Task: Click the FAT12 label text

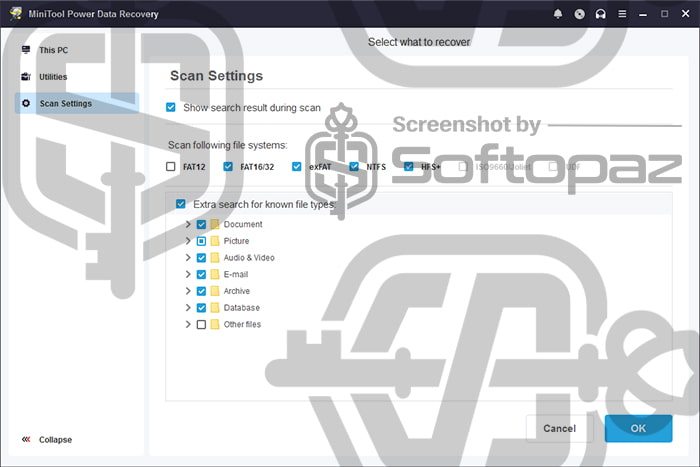Action: point(194,167)
